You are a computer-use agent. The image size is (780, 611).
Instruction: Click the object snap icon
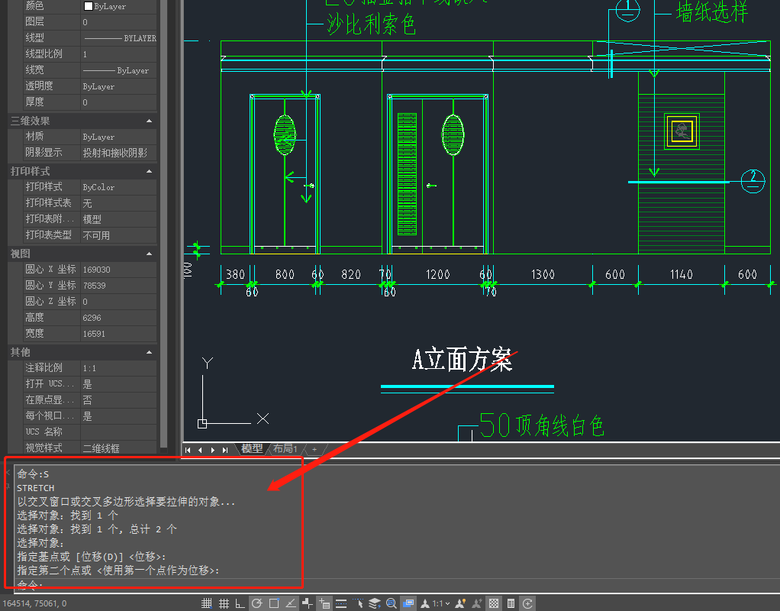pos(274,603)
